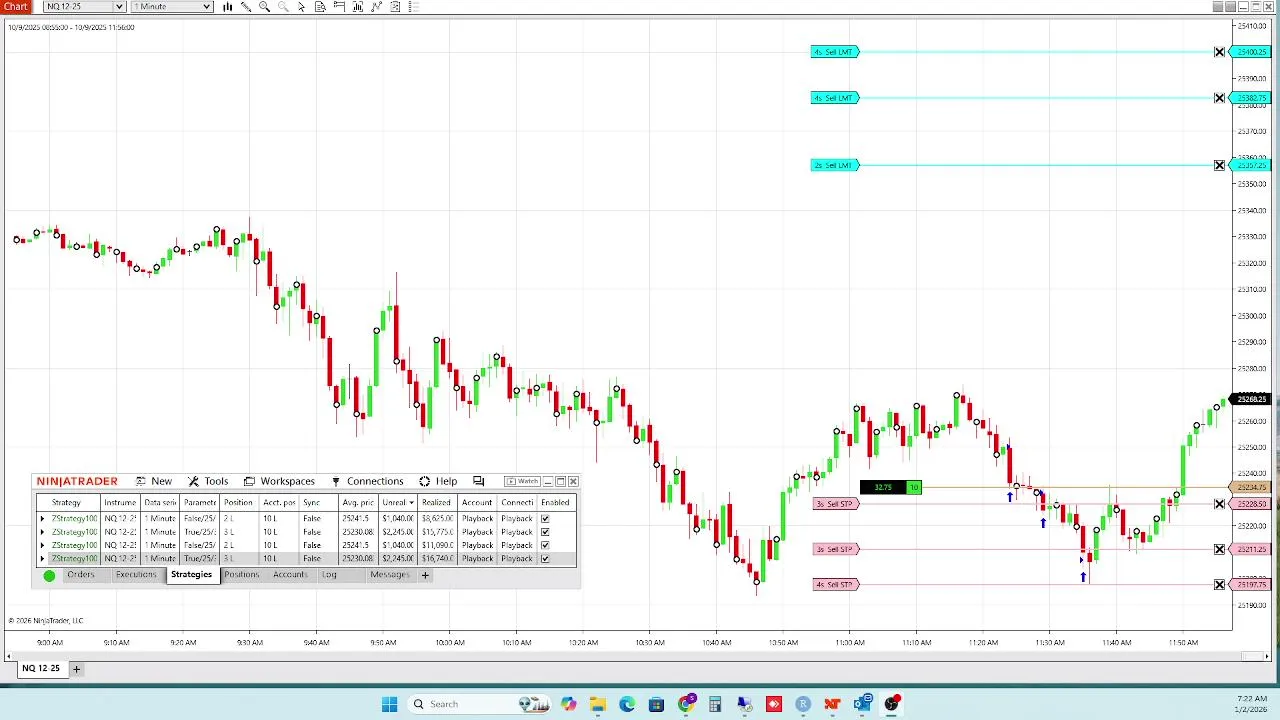Click the 4s Sell STP order label
1280x720 pixels.
834,584
